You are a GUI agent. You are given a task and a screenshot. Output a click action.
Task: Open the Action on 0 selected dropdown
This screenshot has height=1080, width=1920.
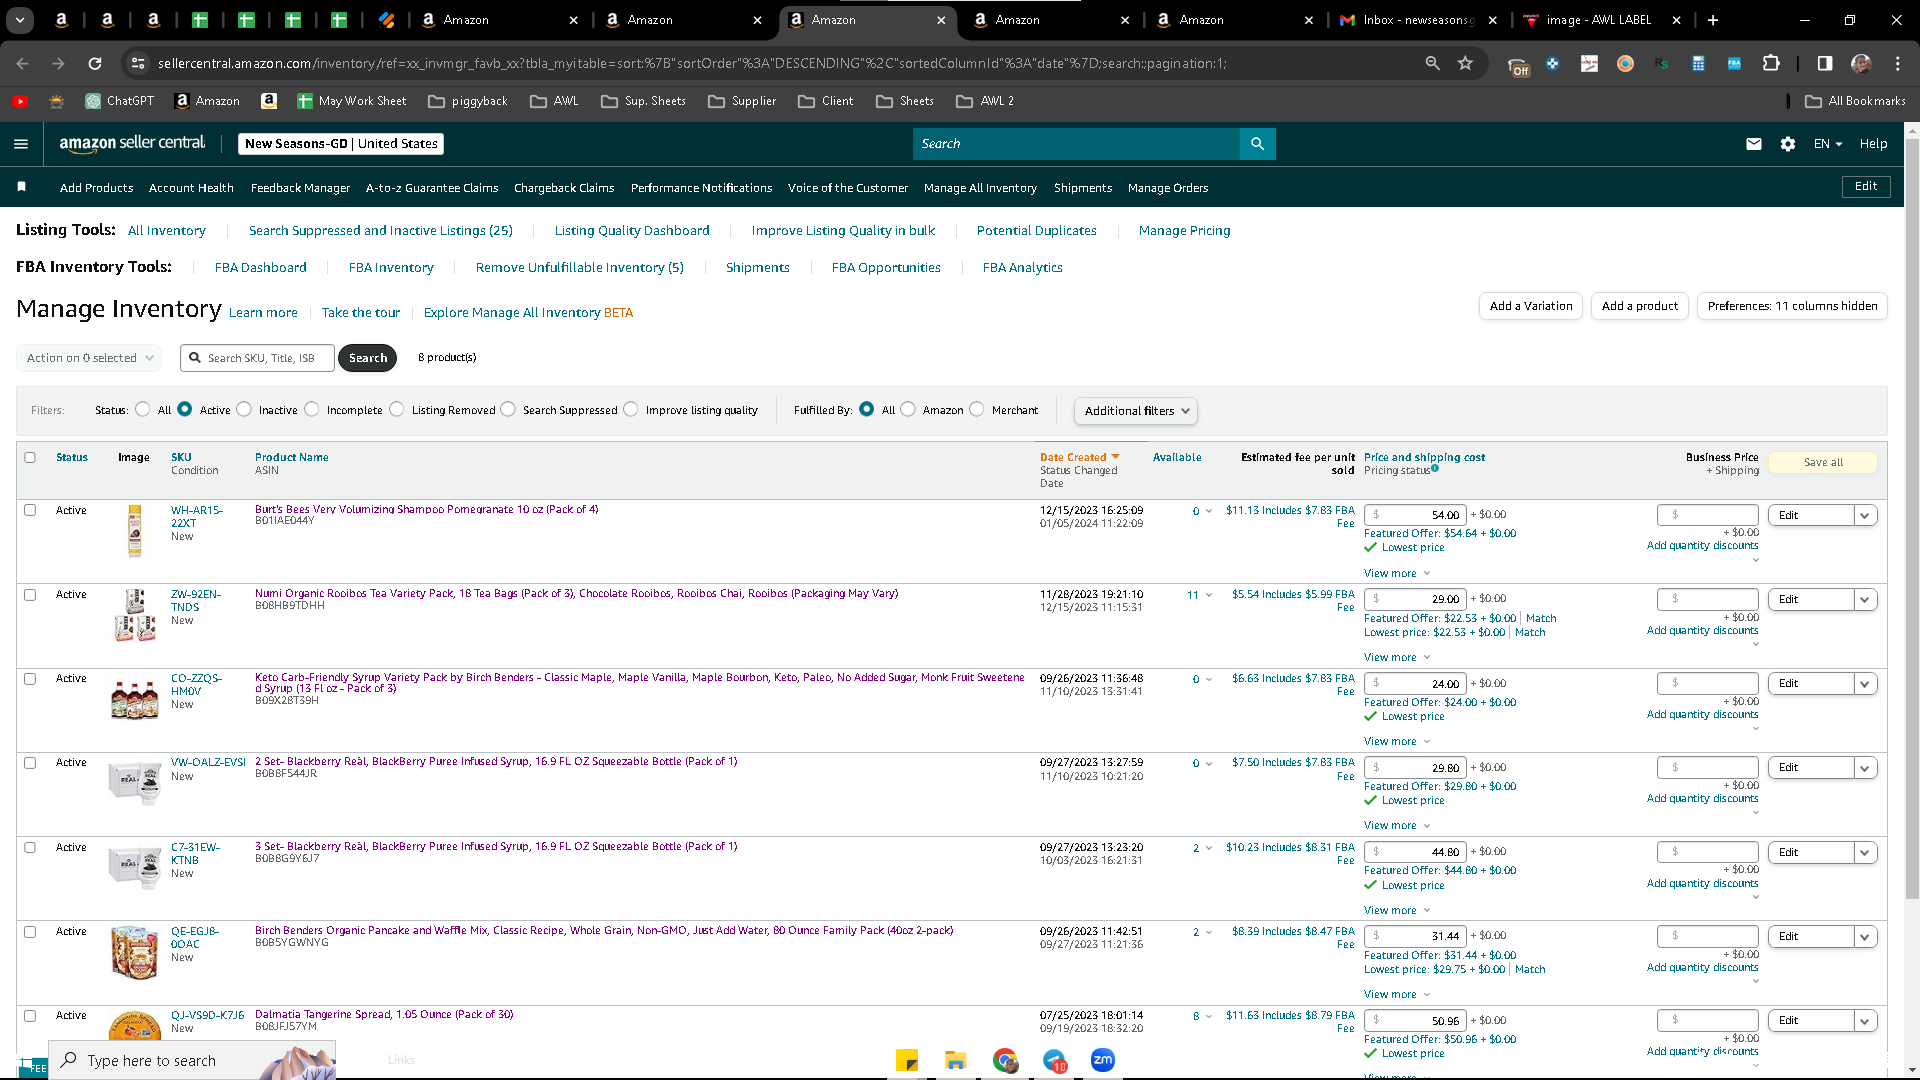click(89, 358)
